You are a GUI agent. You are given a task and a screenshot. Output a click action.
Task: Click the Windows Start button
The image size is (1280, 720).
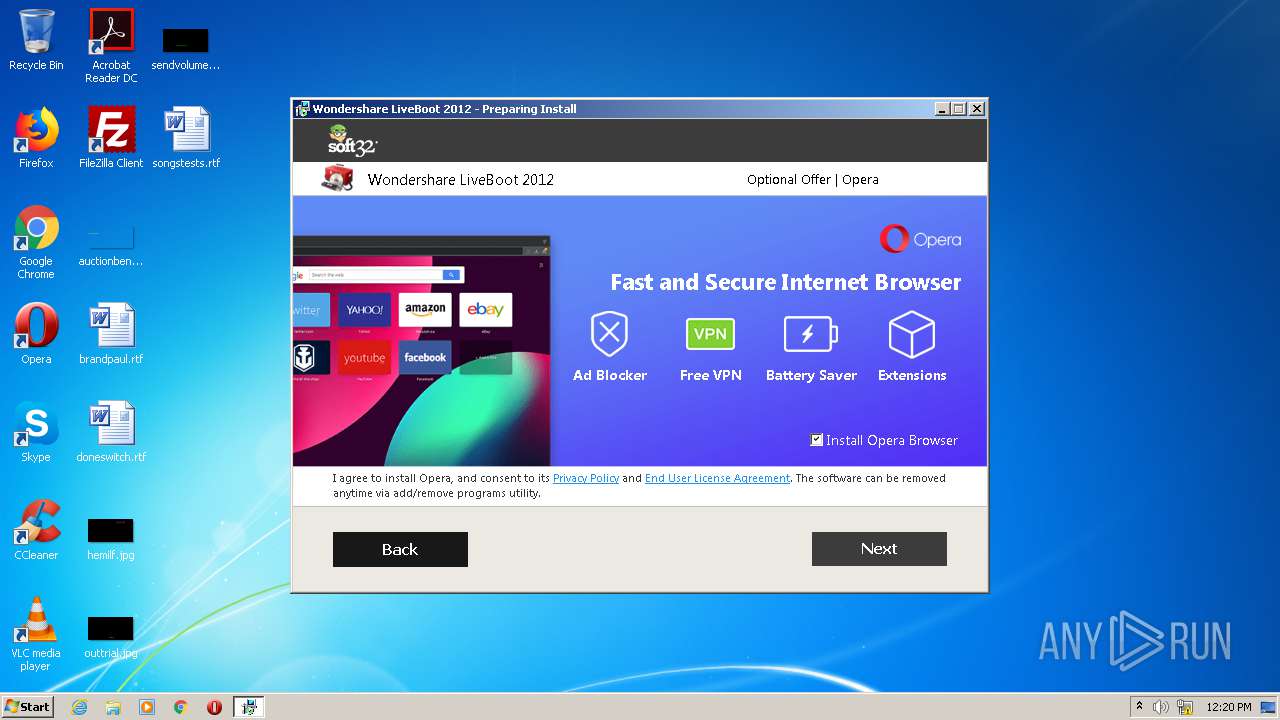tap(27, 707)
